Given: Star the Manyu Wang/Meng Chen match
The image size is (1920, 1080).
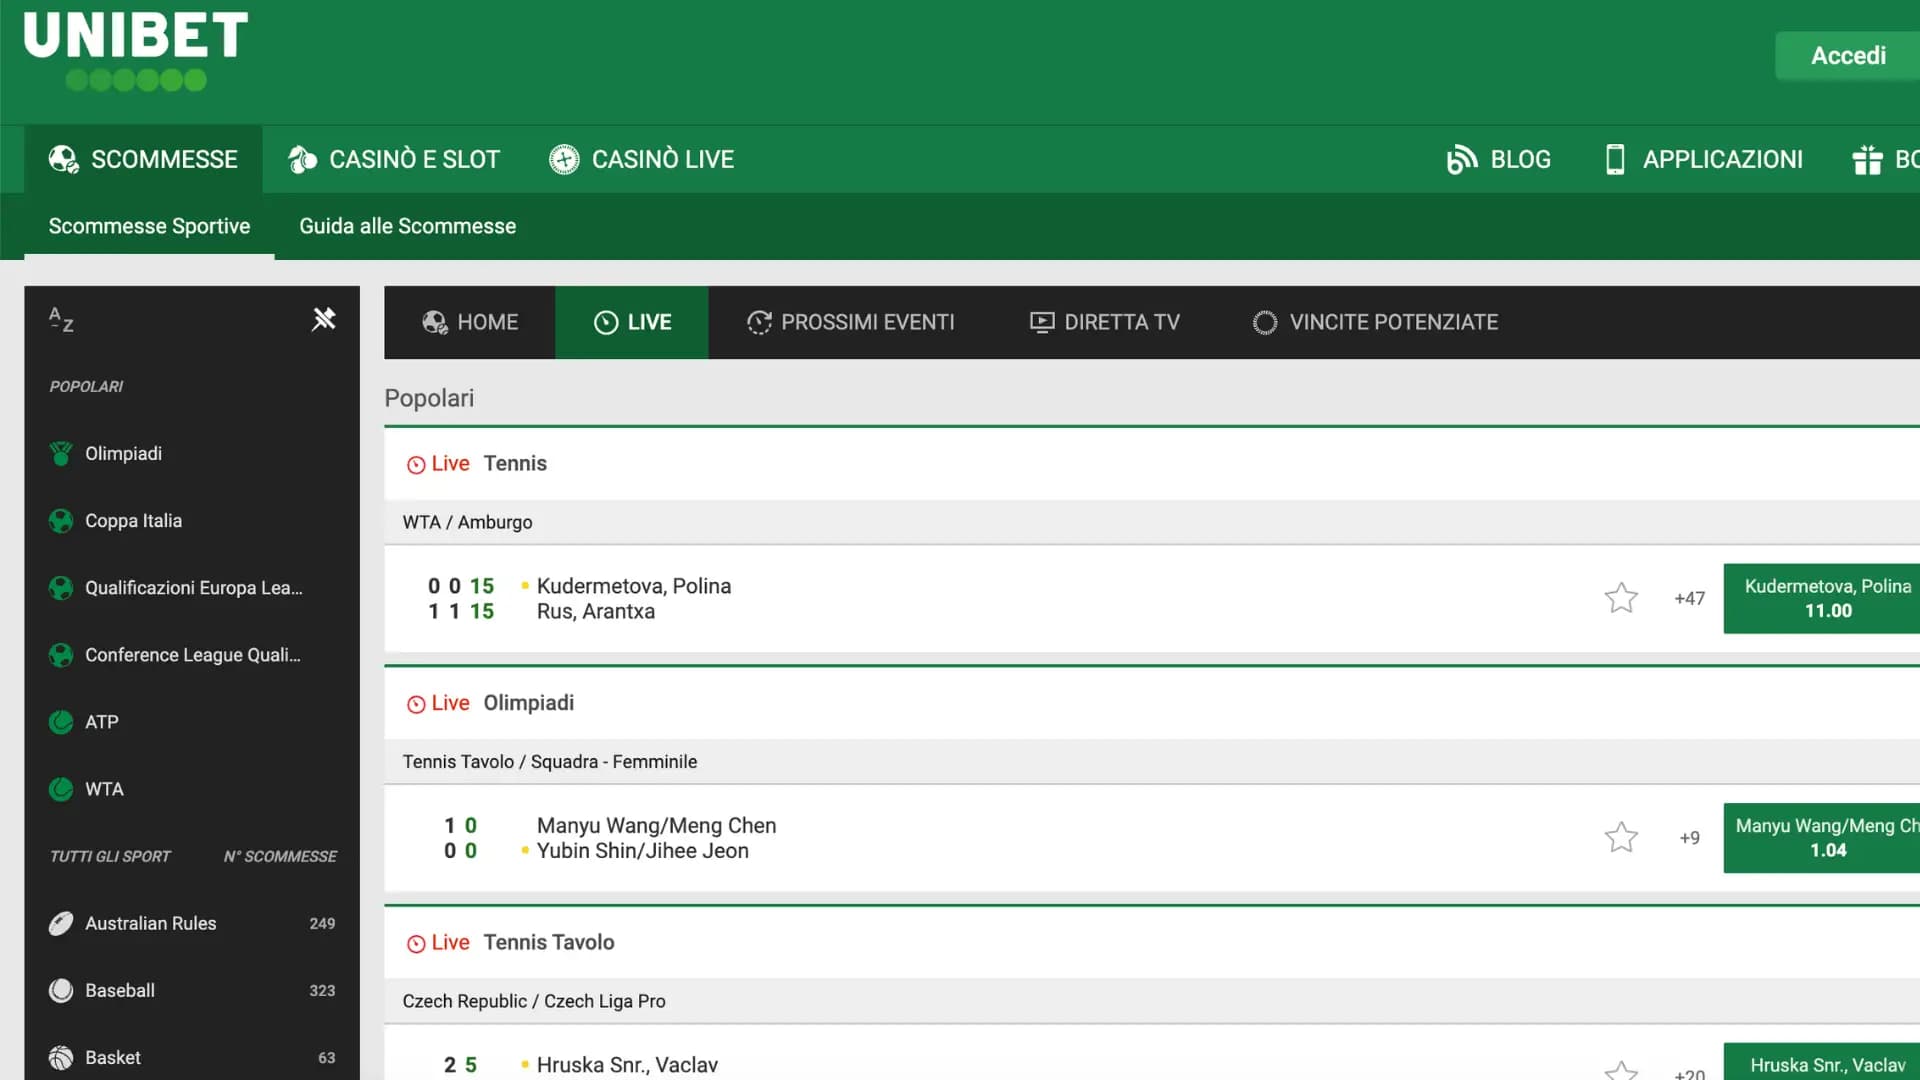Looking at the screenshot, I should tap(1620, 838).
